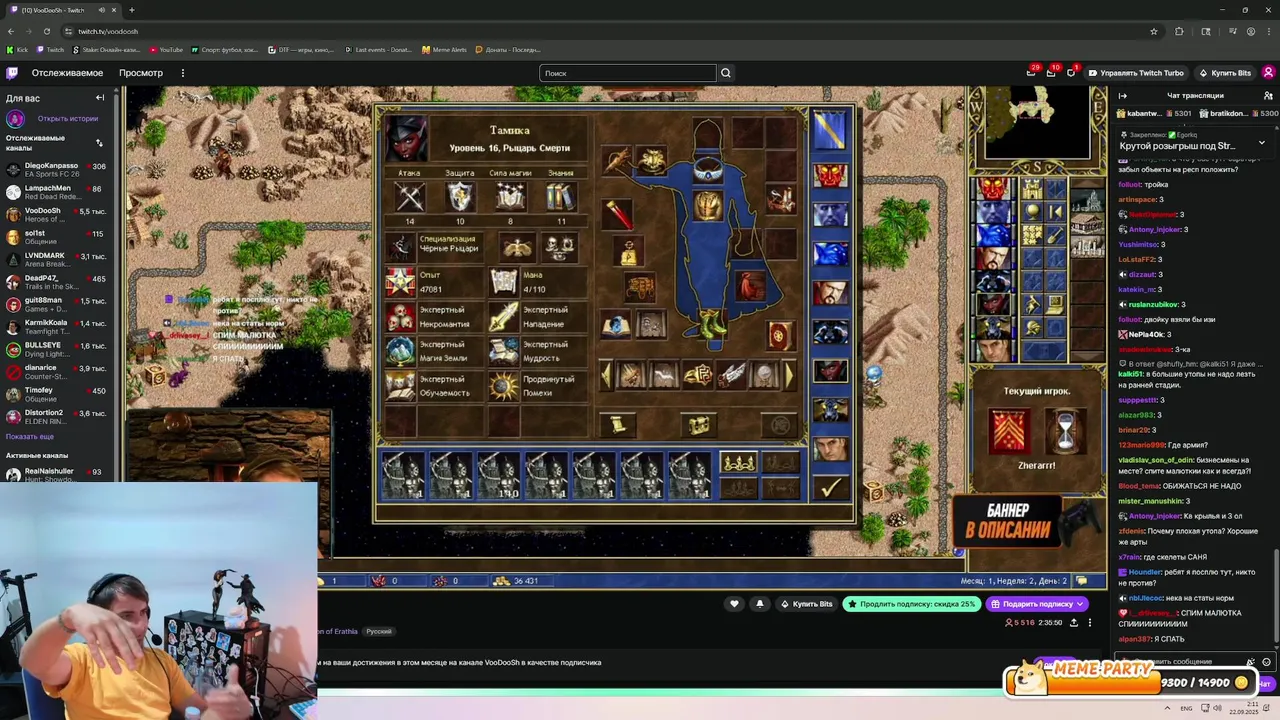Open Chrome three-dot menu
1280x720 pixels.
pyautogui.click(x=1267, y=31)
